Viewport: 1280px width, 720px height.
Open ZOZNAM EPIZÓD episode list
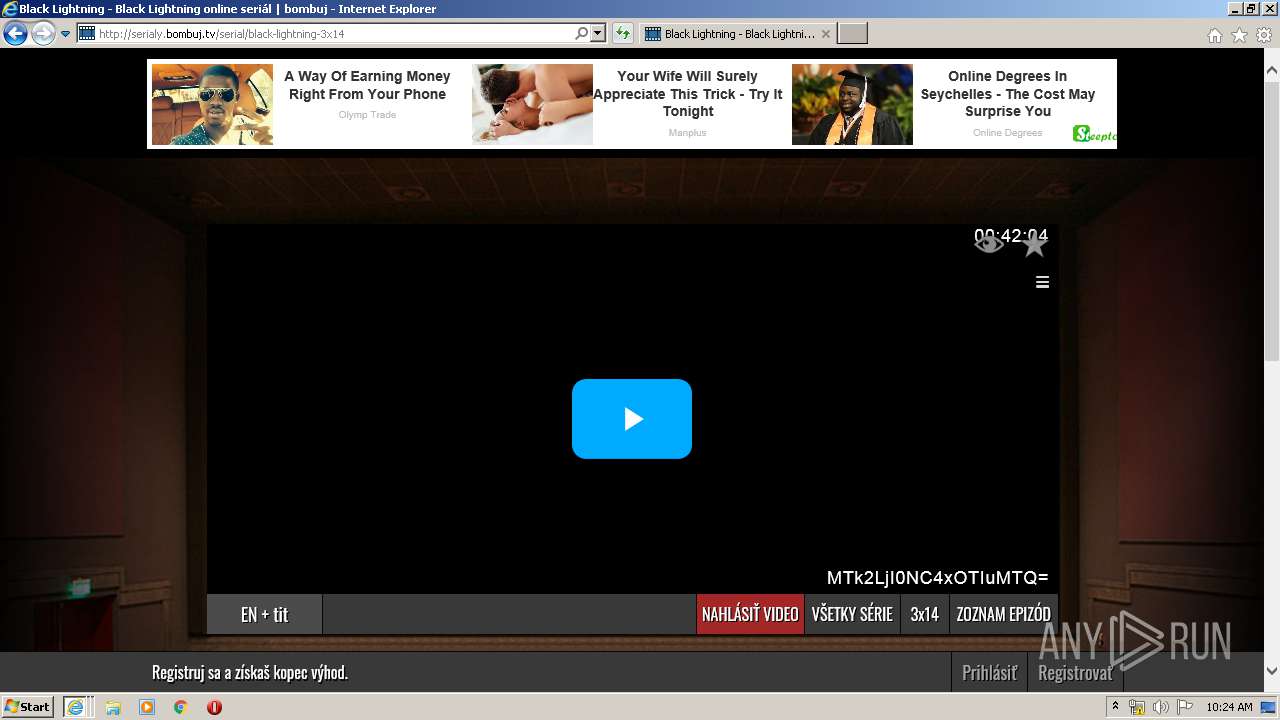[x=1003, y=614]
